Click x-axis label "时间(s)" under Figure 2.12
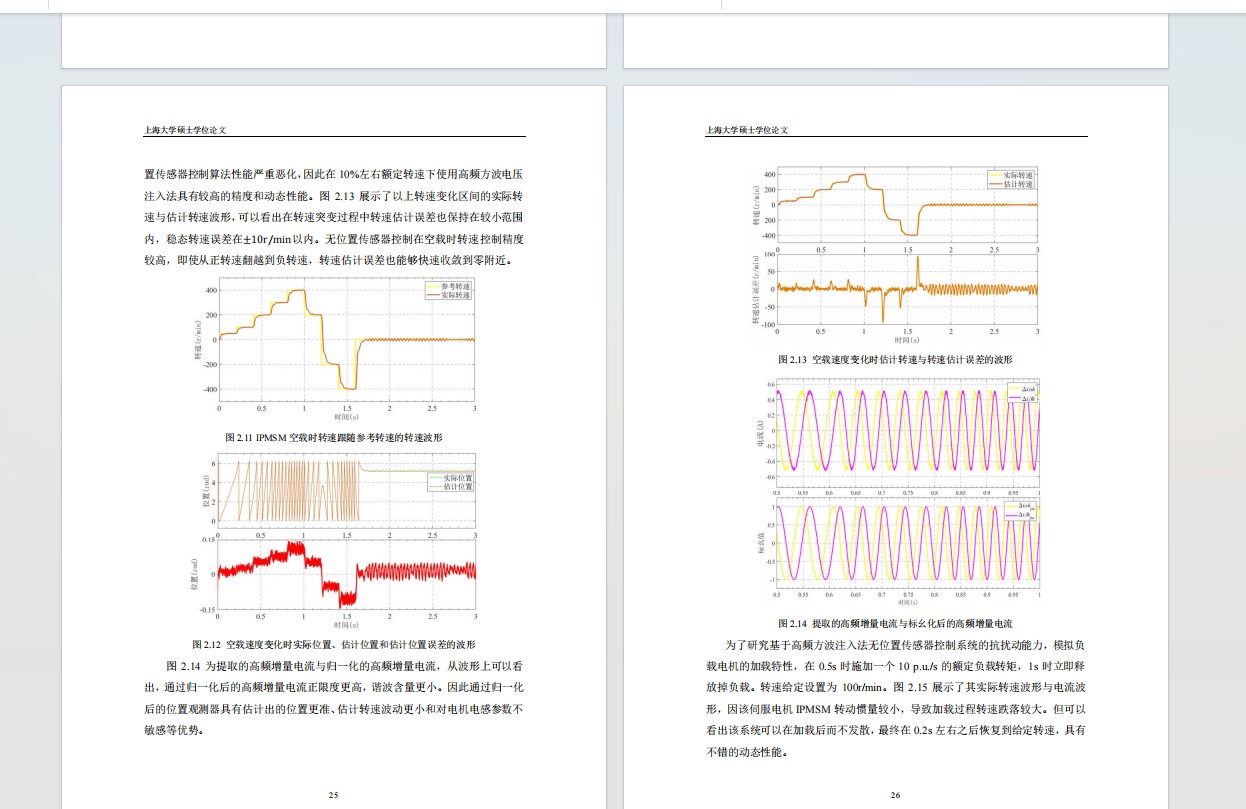 click(x=347, y=624)
